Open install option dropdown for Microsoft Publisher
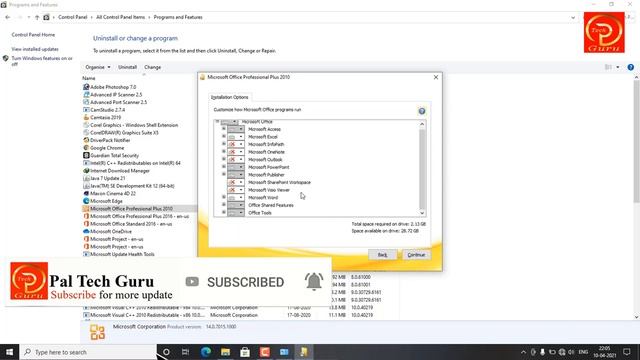The width and height of the screenshot is (640, 360). pyautogui.click(x=236, y=175)
